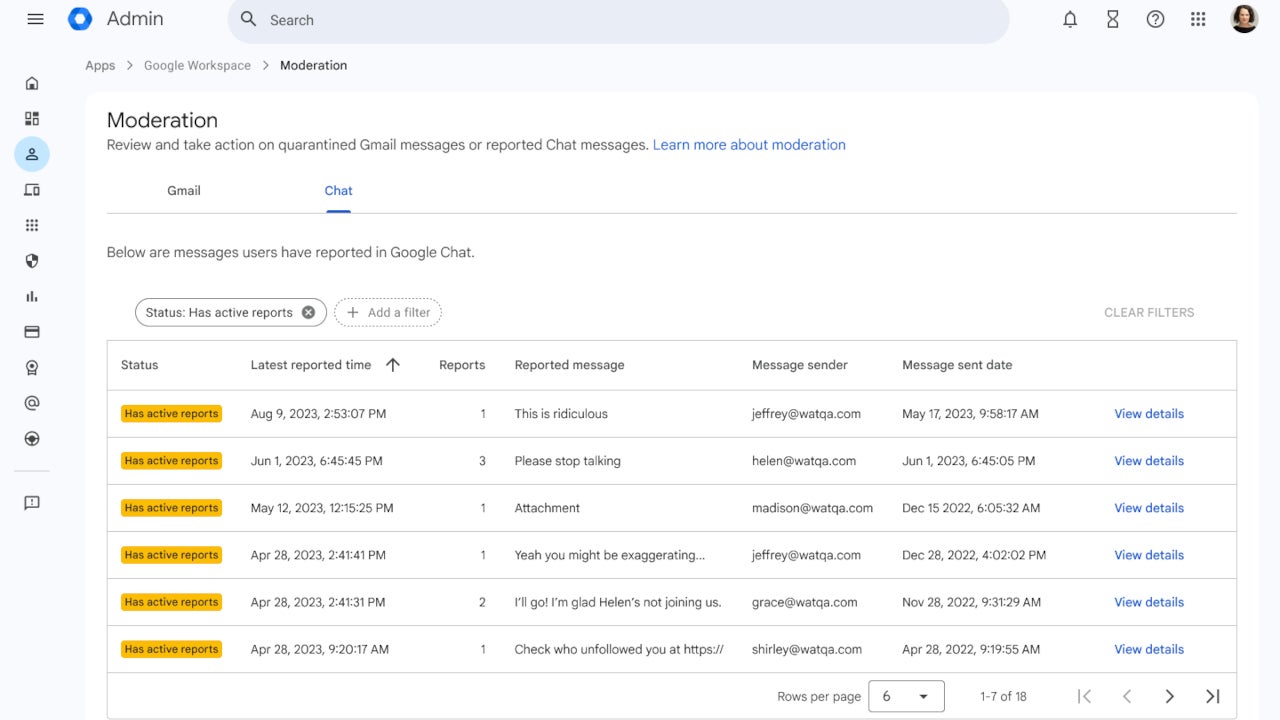This screenshot has height=720, width=1280.
Task: Open Directory users icon in sidebar
Action: coord(32,154)
